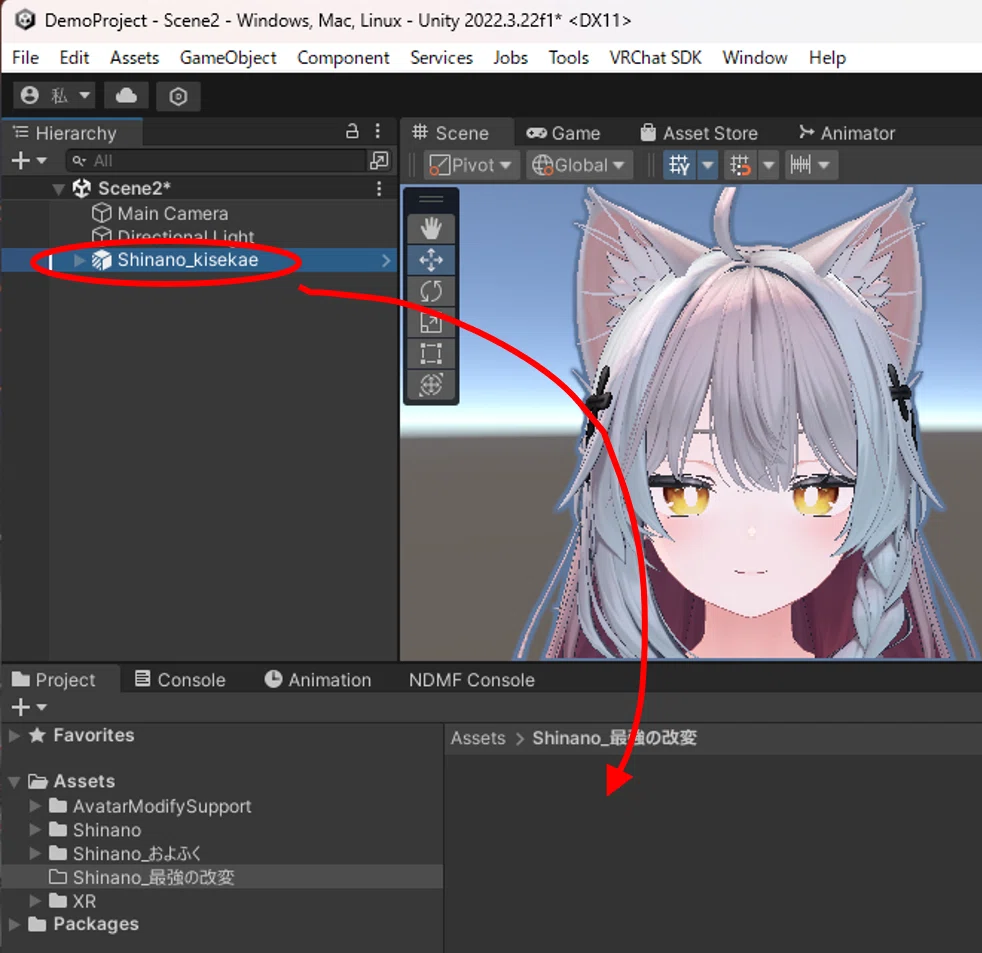Open the Component menu
The height and width of the screenshot is (953, 982).
[x=343, y=58]
